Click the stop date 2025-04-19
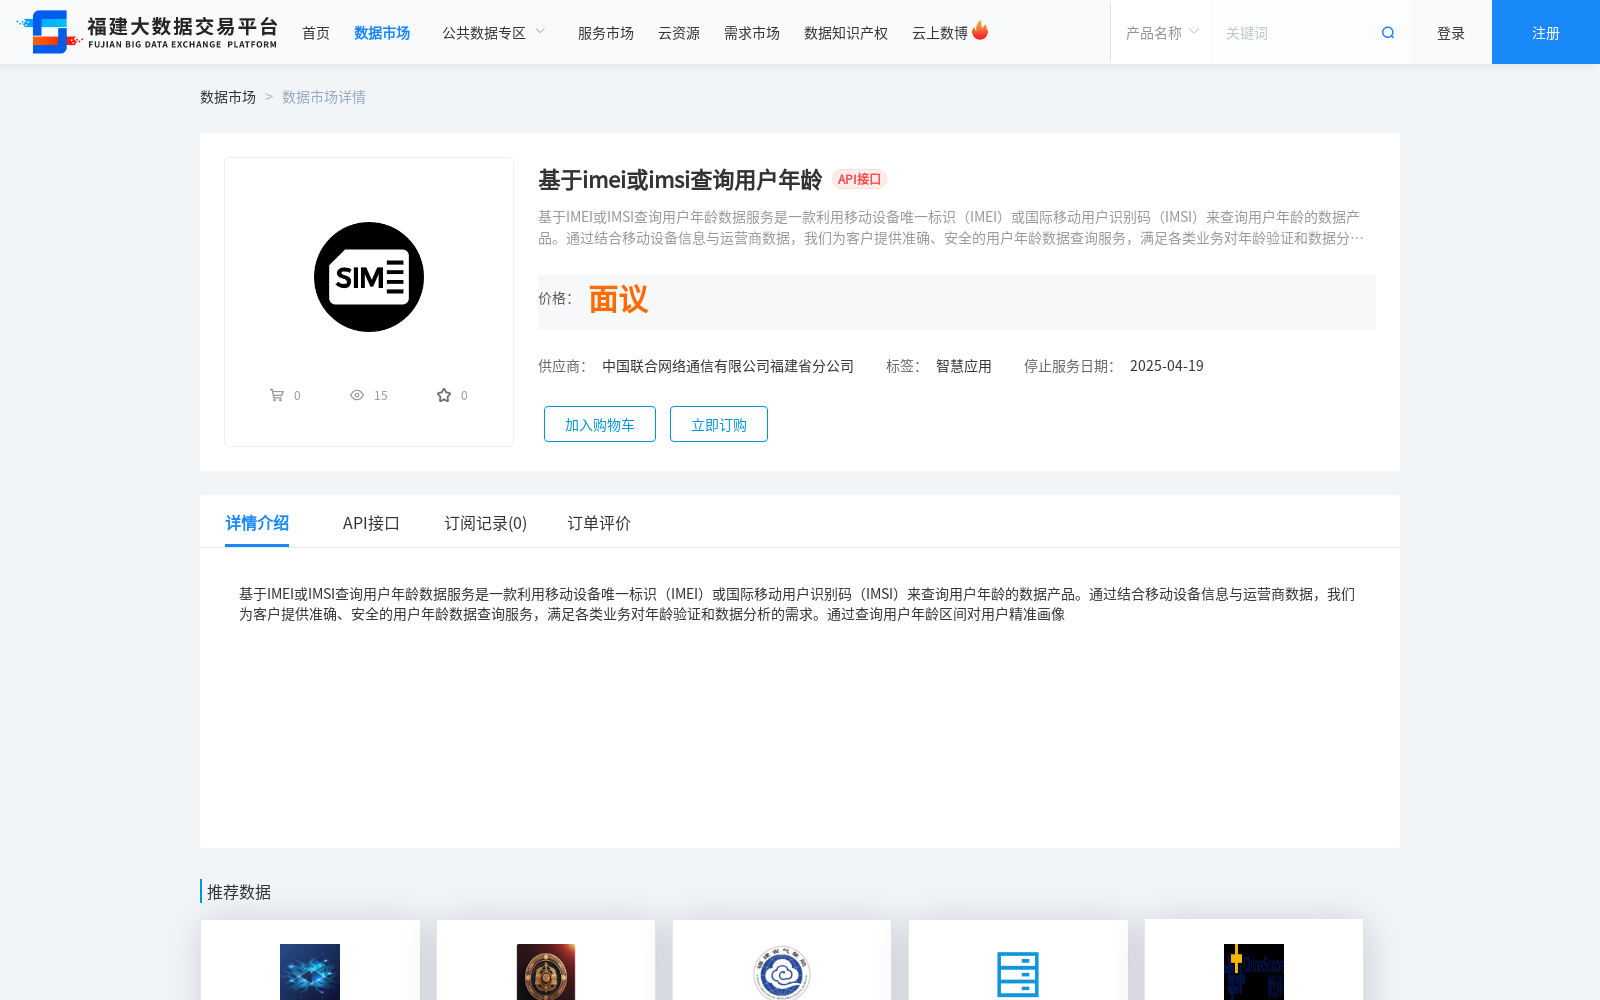The image size is (1600, 1000). click(x=1167, y=366)
